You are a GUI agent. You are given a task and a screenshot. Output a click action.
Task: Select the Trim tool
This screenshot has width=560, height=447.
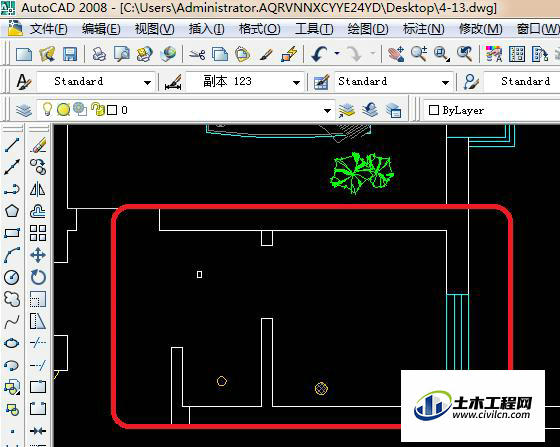coord(38,343)
